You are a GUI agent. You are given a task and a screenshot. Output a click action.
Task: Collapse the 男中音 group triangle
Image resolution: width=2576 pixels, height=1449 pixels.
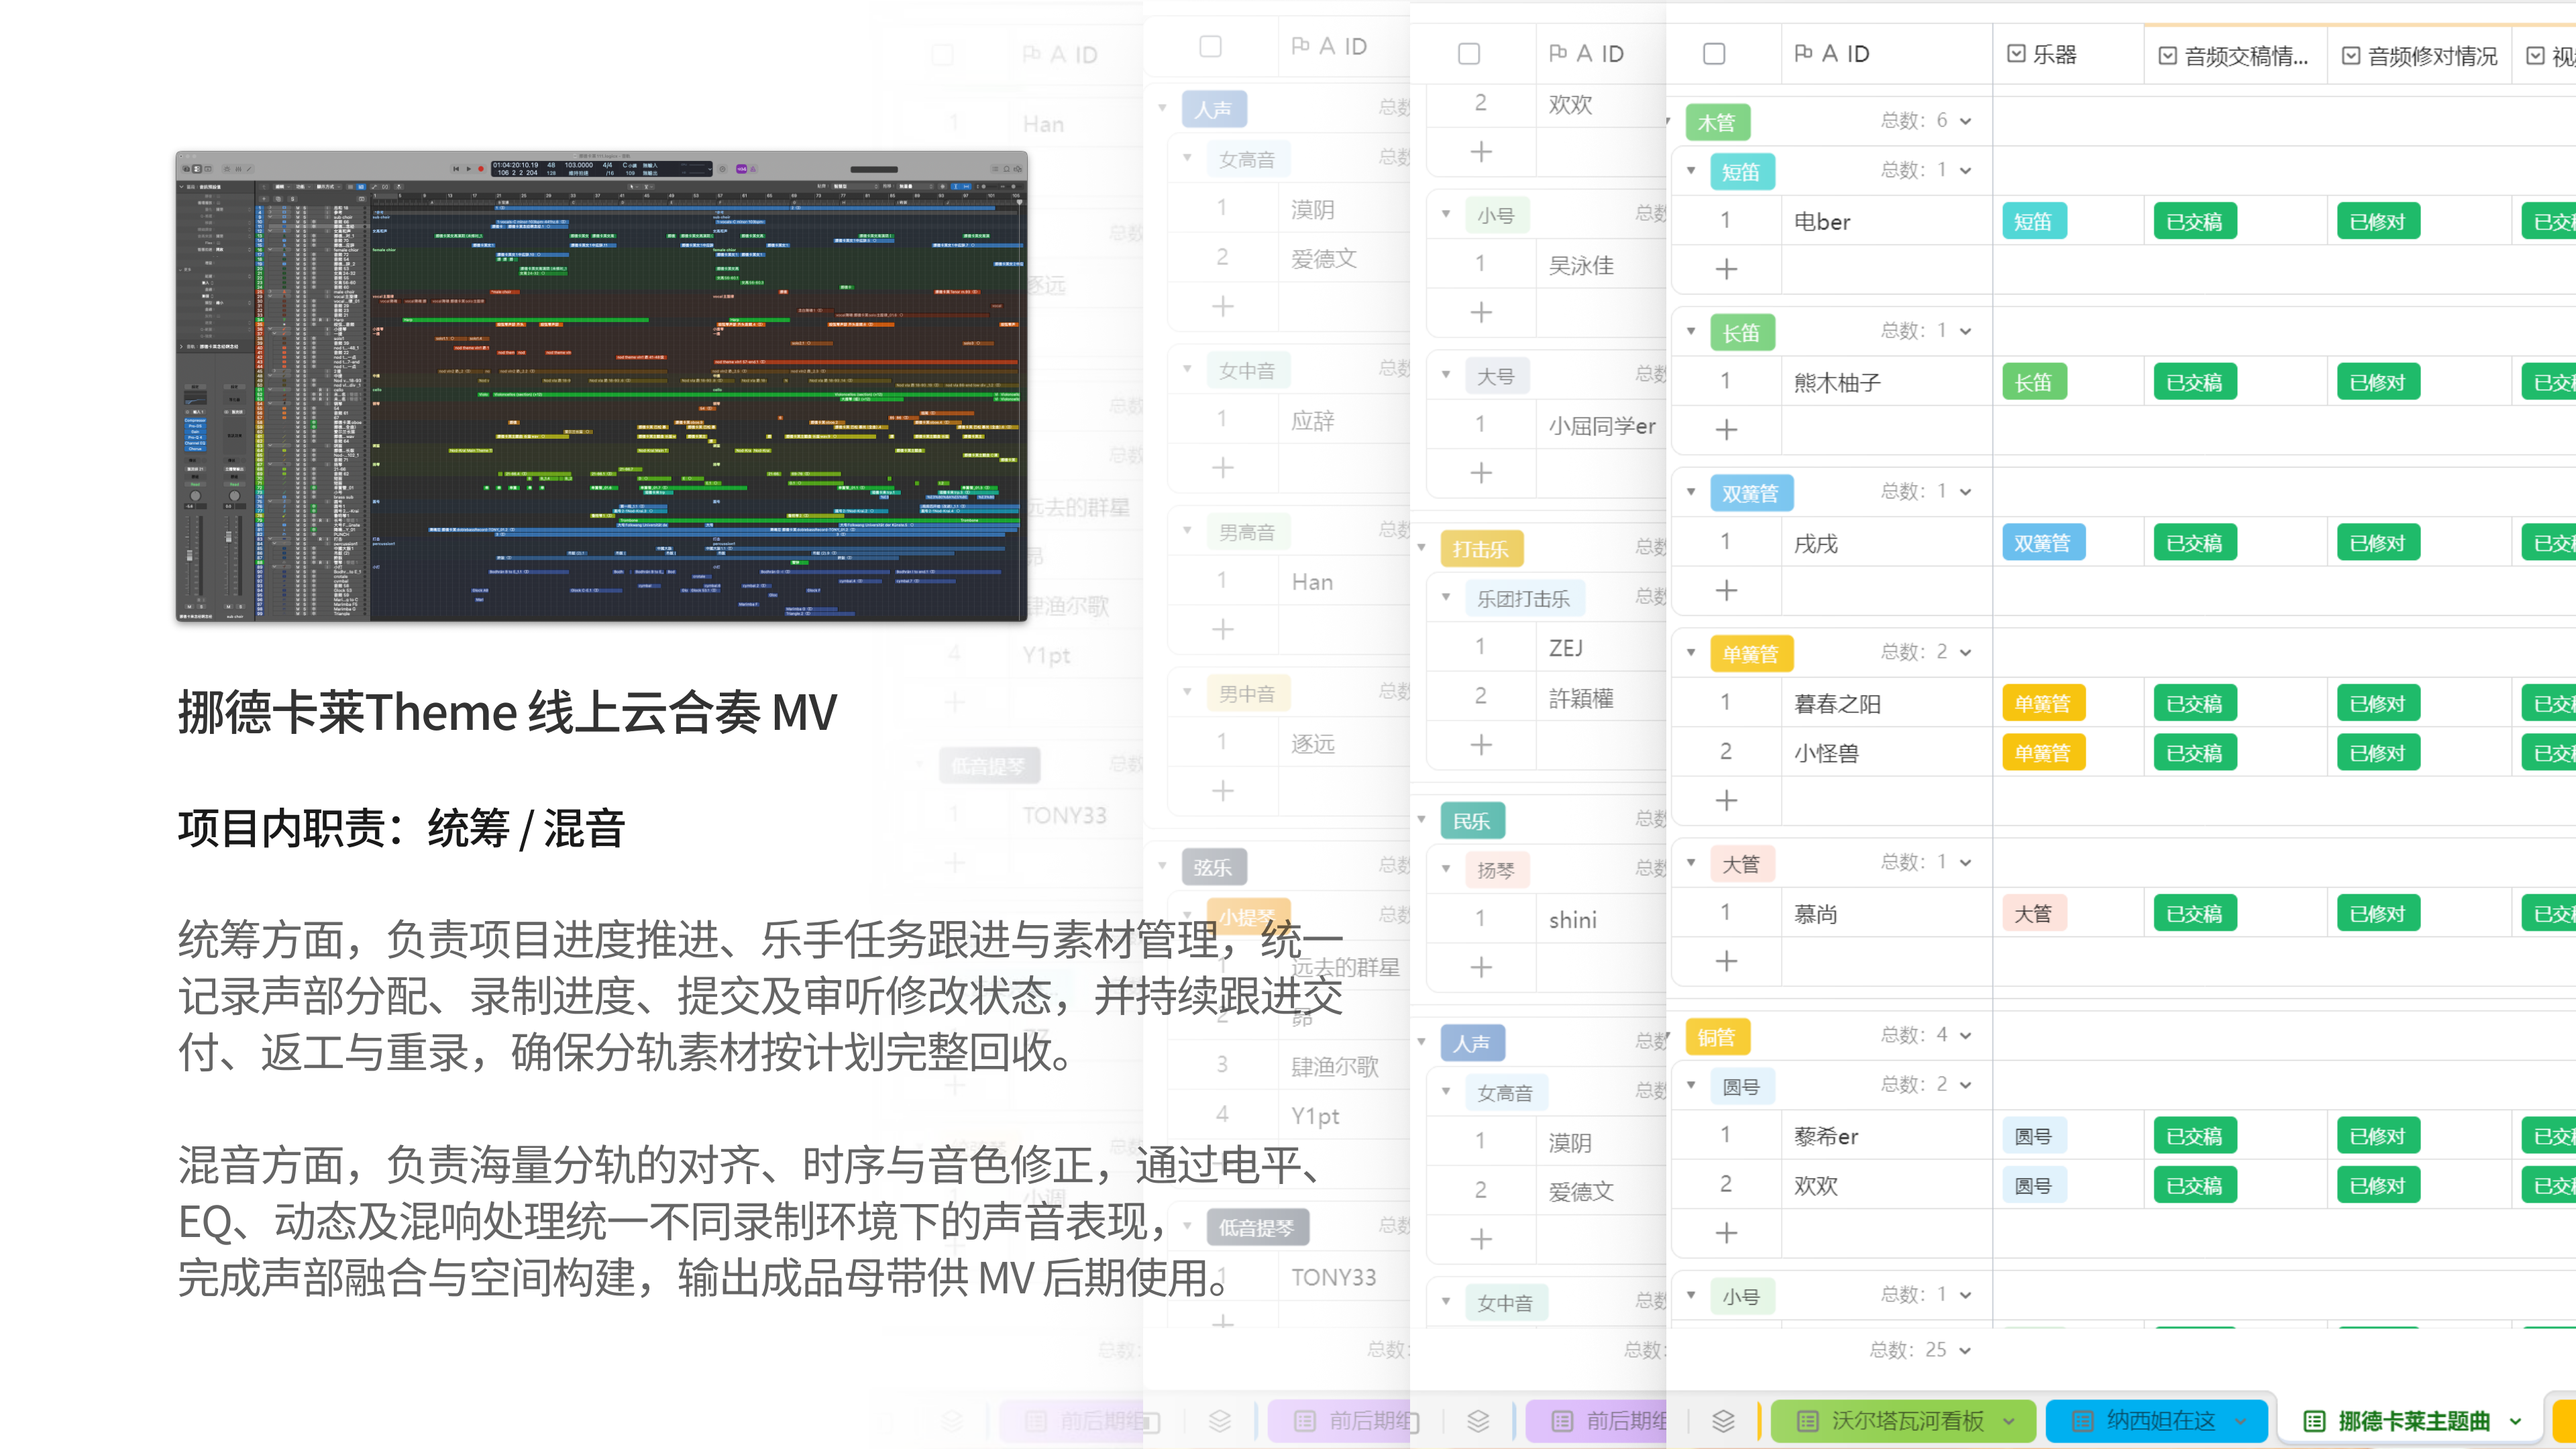pyautogui.click(x=1187, y=692)
